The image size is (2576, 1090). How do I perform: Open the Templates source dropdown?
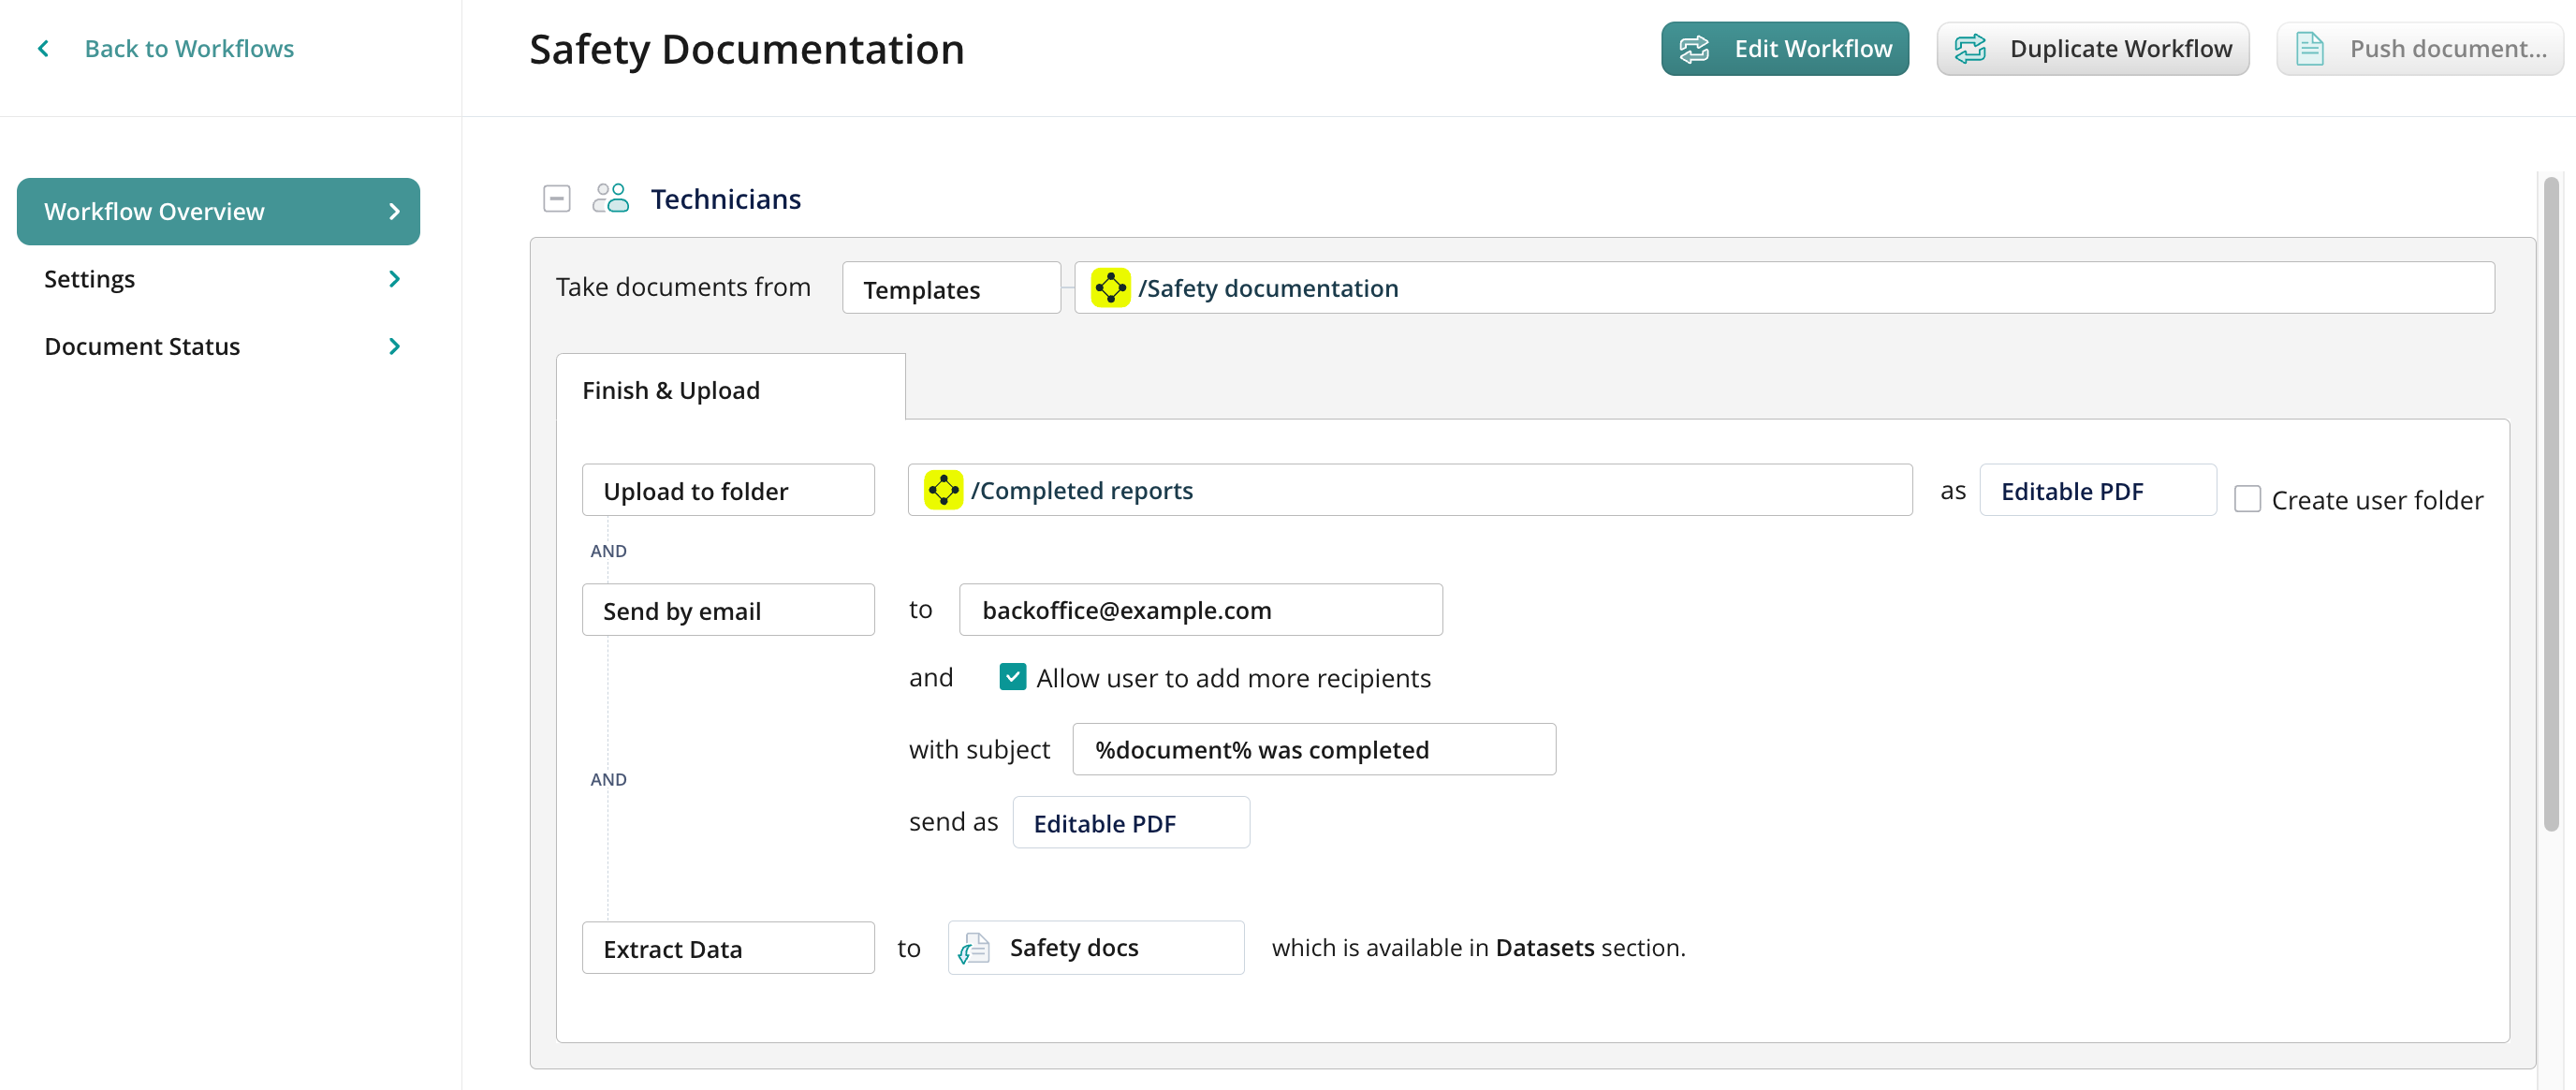950,288
